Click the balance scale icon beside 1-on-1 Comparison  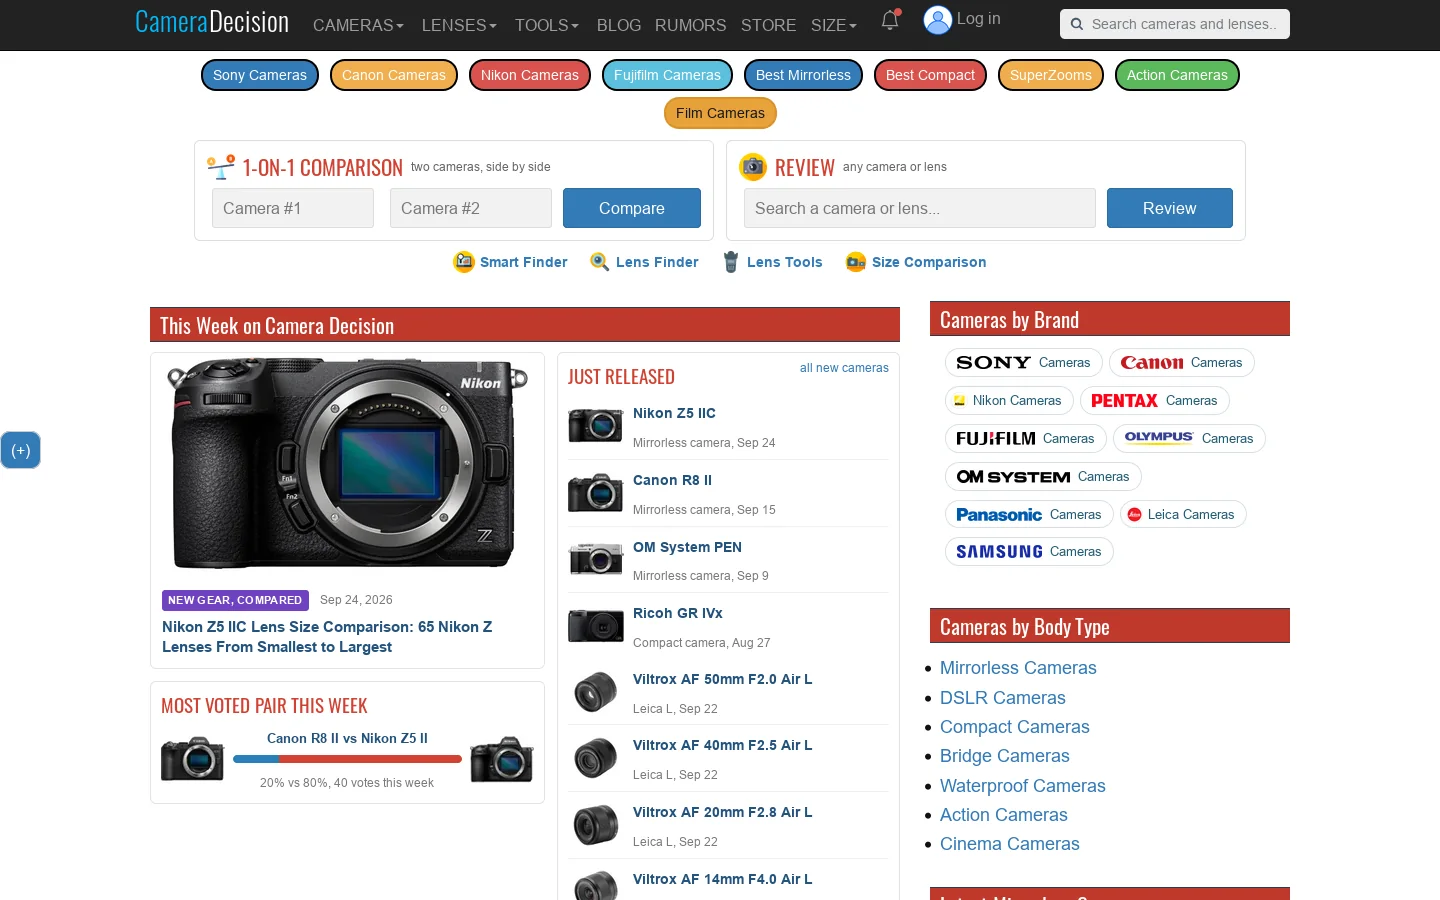(x=221, y=167)
